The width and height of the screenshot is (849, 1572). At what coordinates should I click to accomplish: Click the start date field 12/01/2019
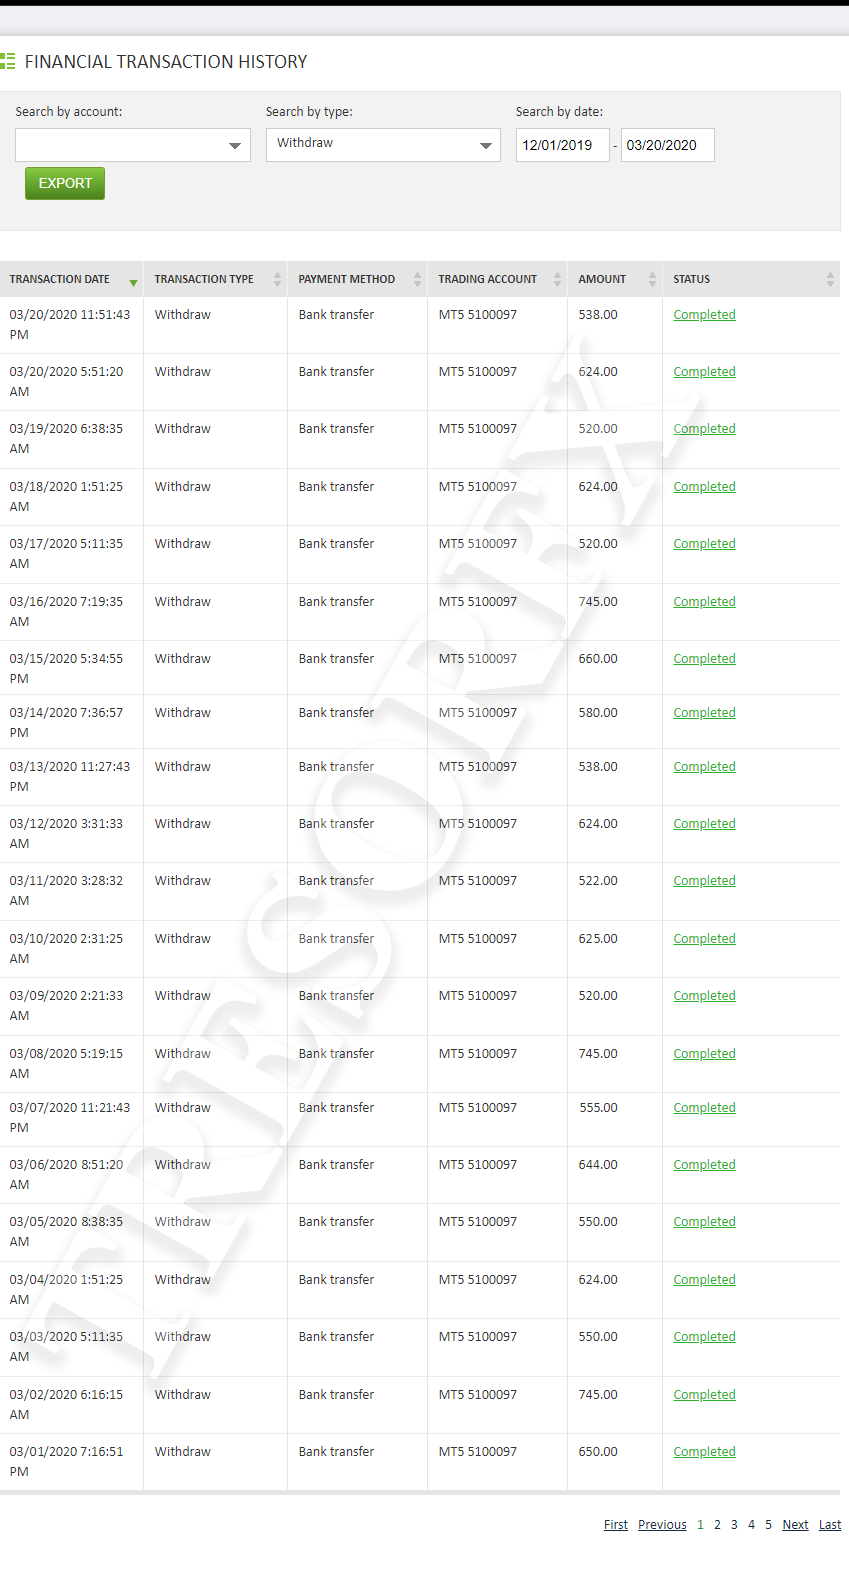click(x=563, y=145)
